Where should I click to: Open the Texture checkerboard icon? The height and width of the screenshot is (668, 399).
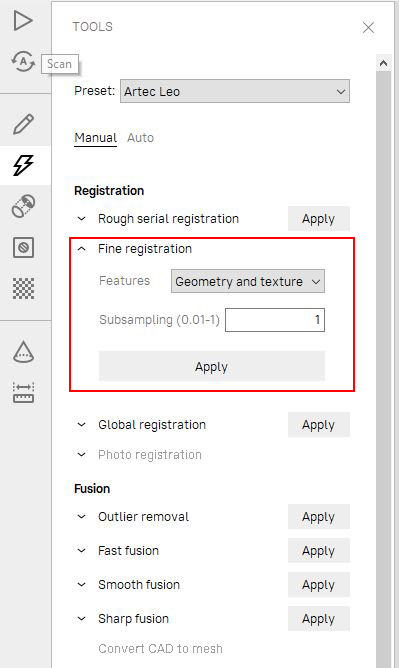click(23, 288)
